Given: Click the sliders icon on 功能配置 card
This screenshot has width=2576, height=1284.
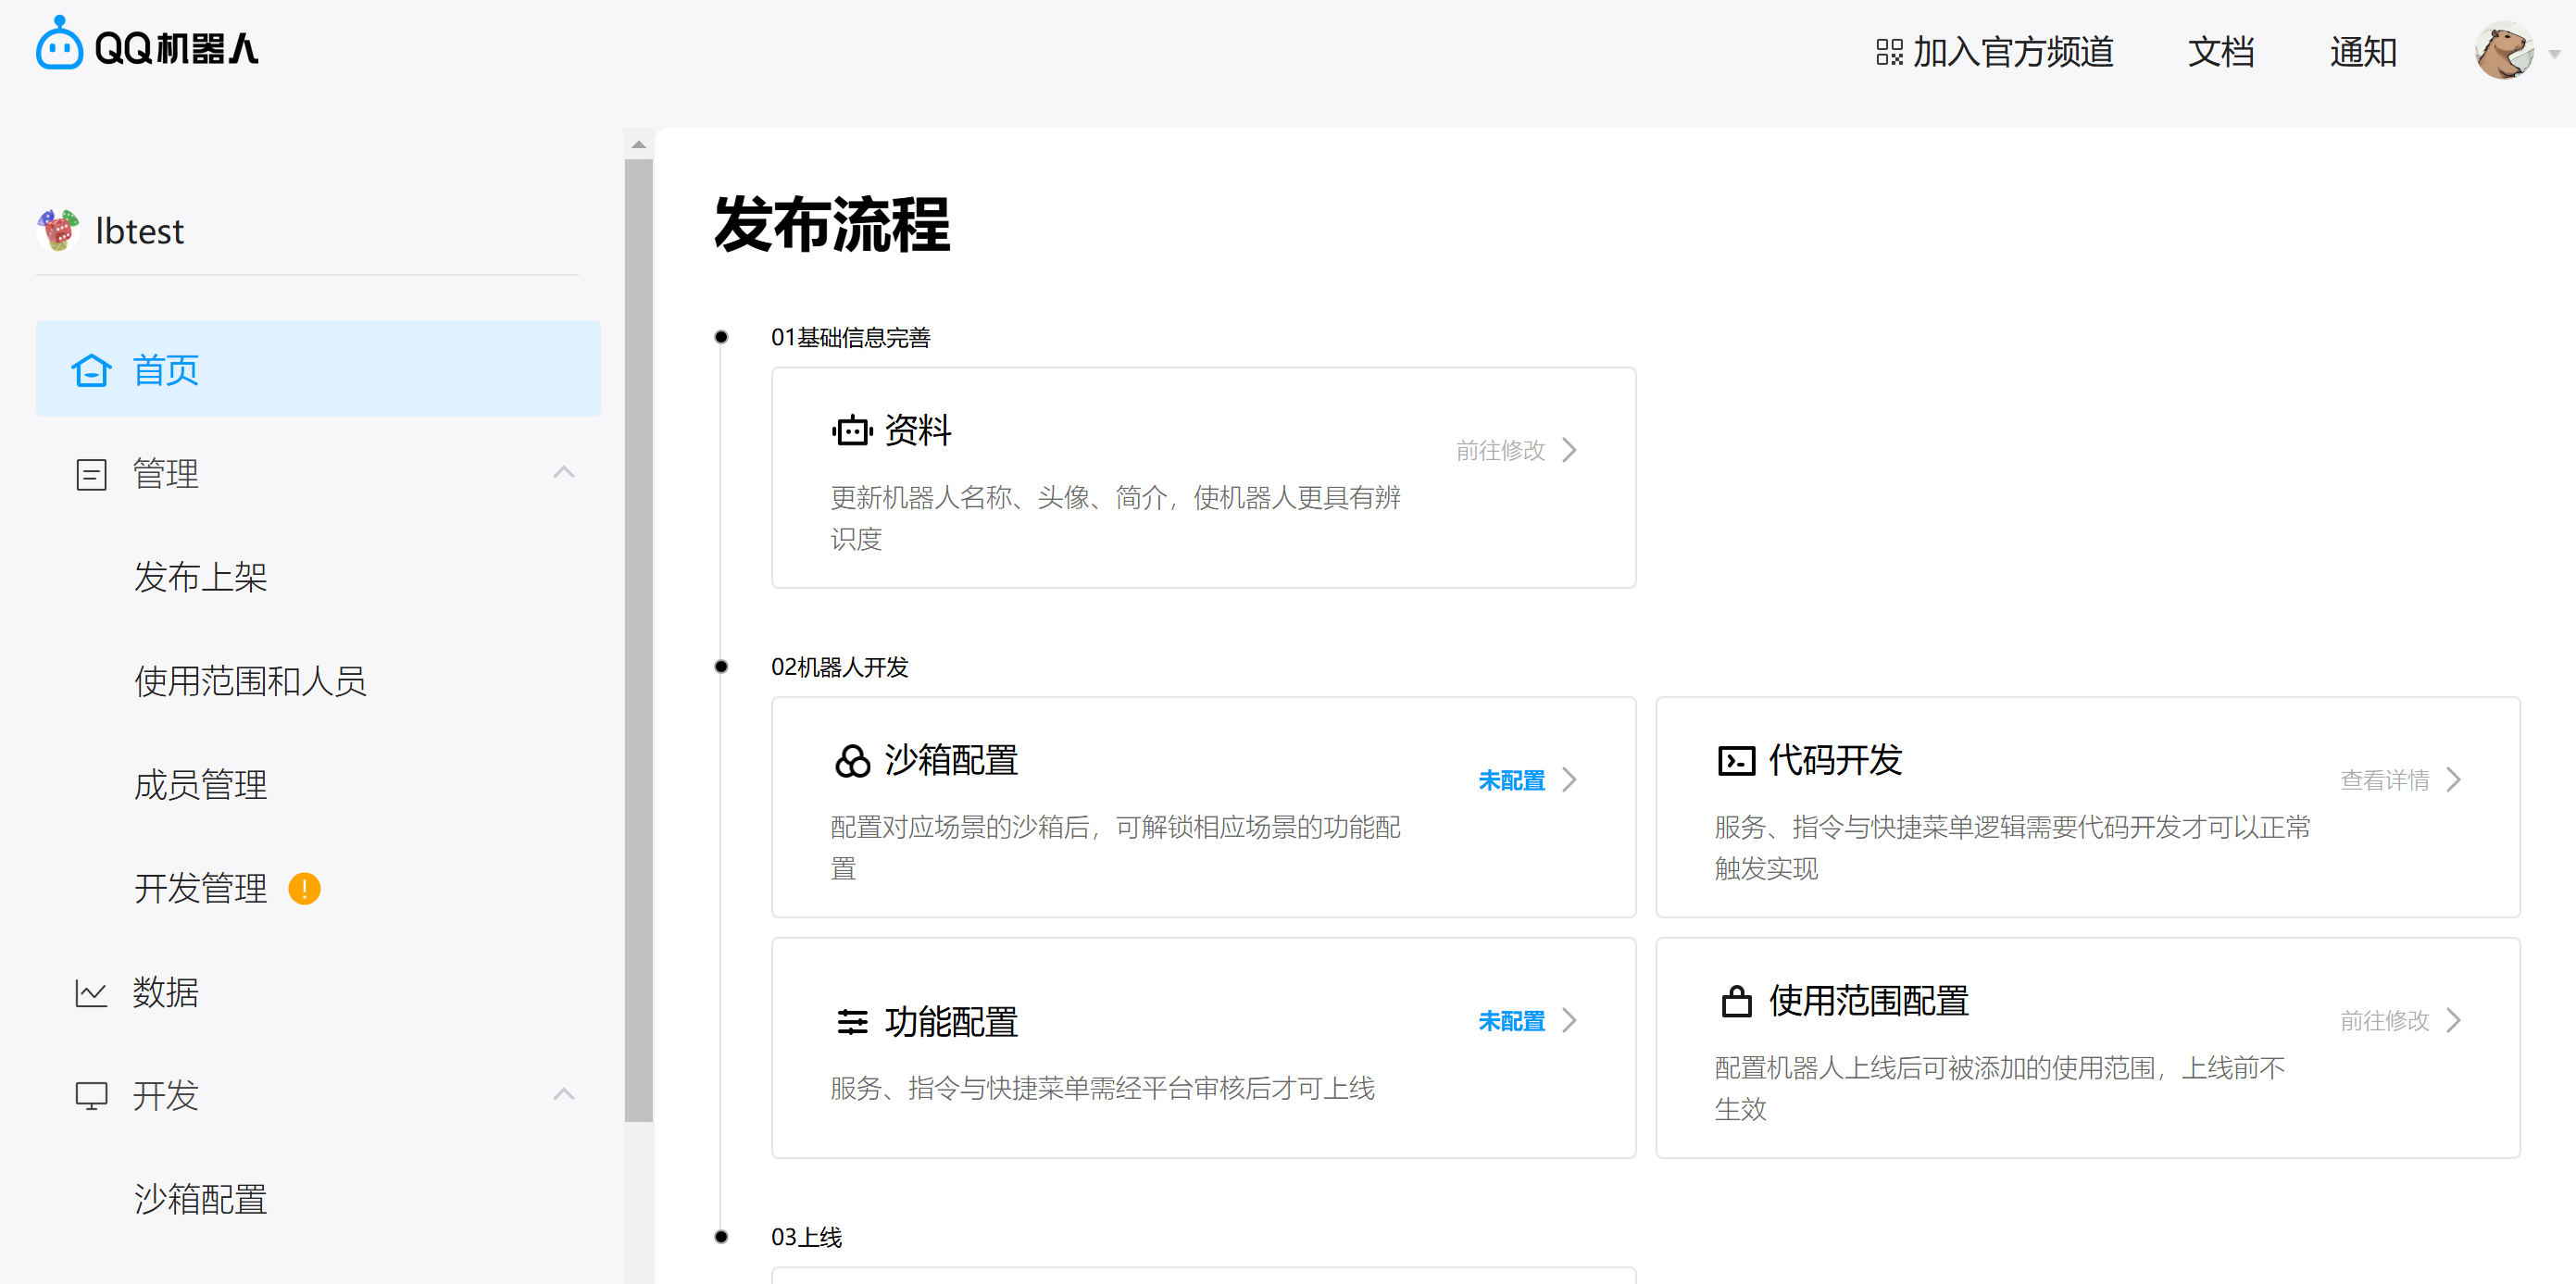Looking at the screenshot, I should [852, 1021].
